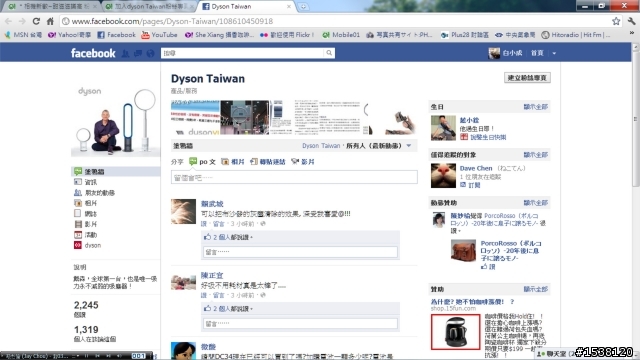
Task: Open Flickr bookmark in bookmarks bar
Action: [287, 35]
